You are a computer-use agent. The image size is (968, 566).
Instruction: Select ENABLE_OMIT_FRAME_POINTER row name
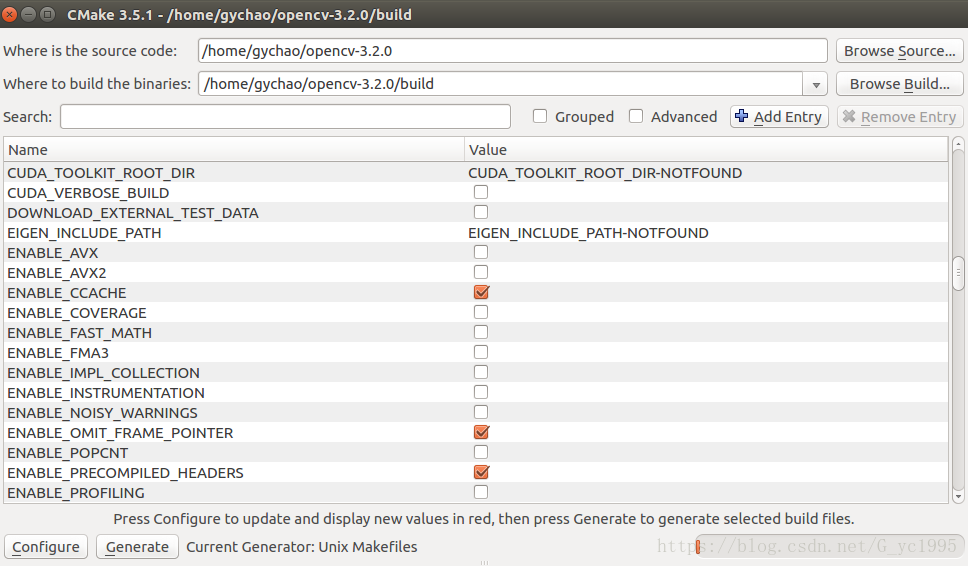click(120, 433)
